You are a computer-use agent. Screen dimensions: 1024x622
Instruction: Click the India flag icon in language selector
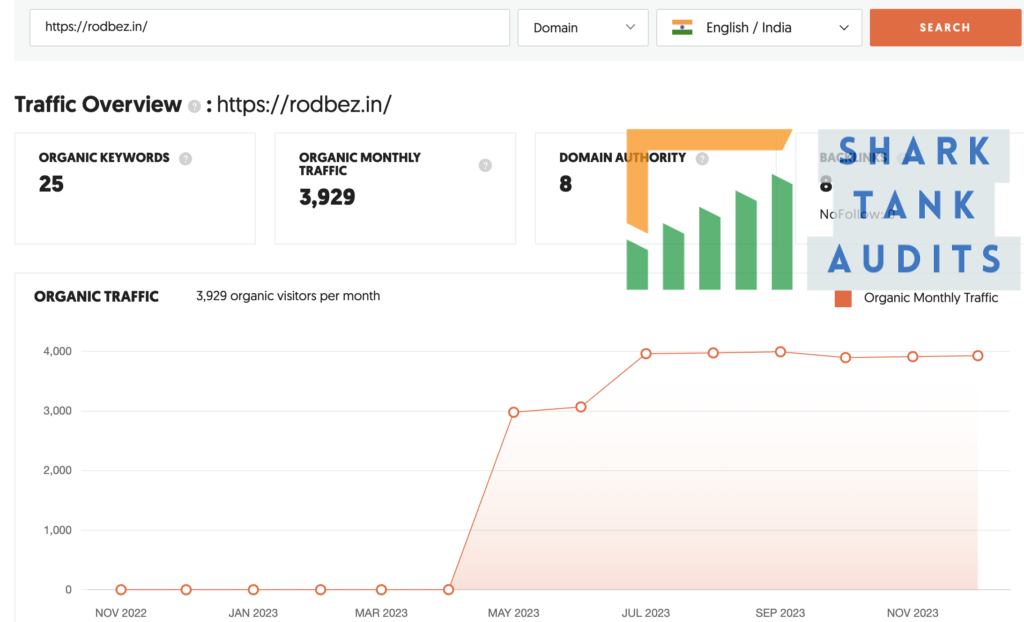(684, 27)
